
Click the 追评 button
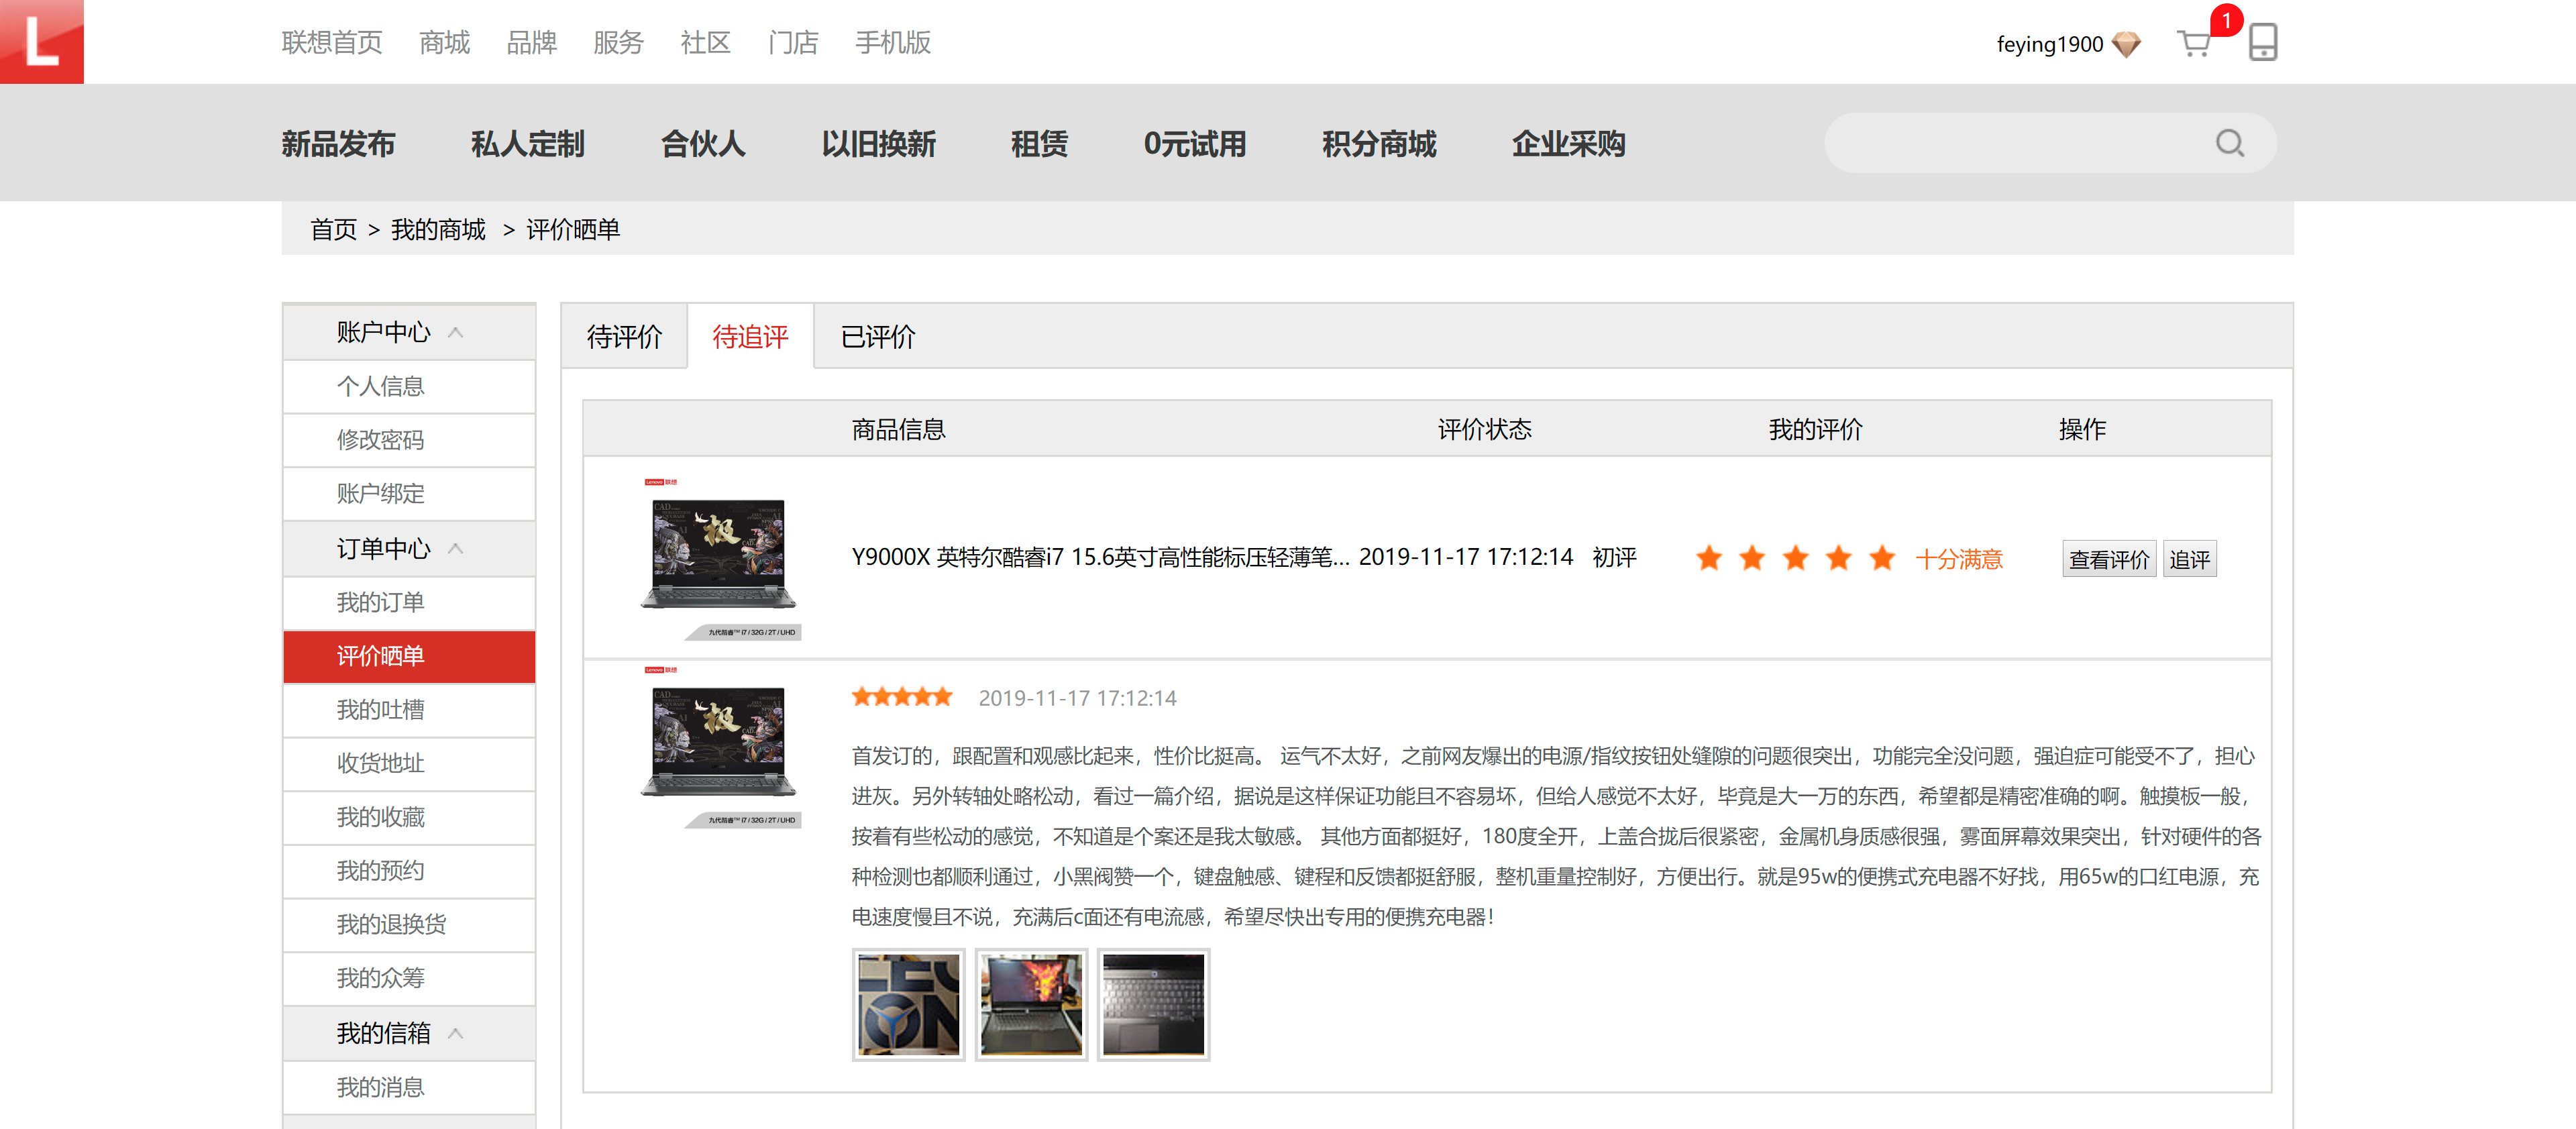2190,559
